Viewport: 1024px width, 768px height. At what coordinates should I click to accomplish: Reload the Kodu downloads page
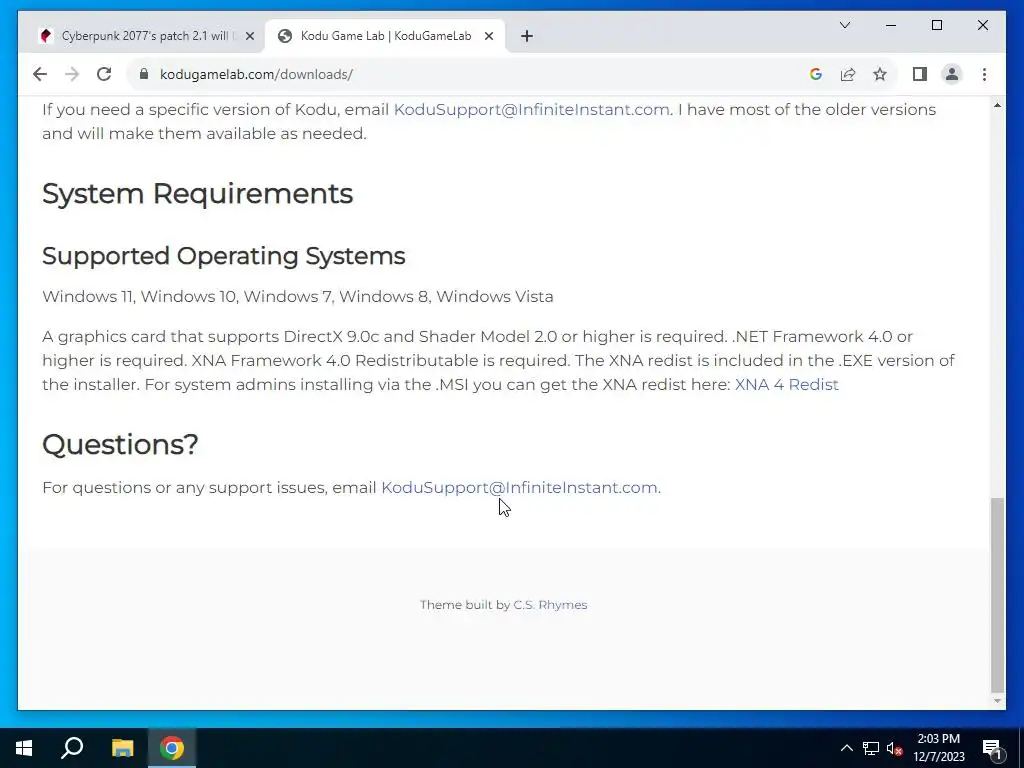[104, 74]
